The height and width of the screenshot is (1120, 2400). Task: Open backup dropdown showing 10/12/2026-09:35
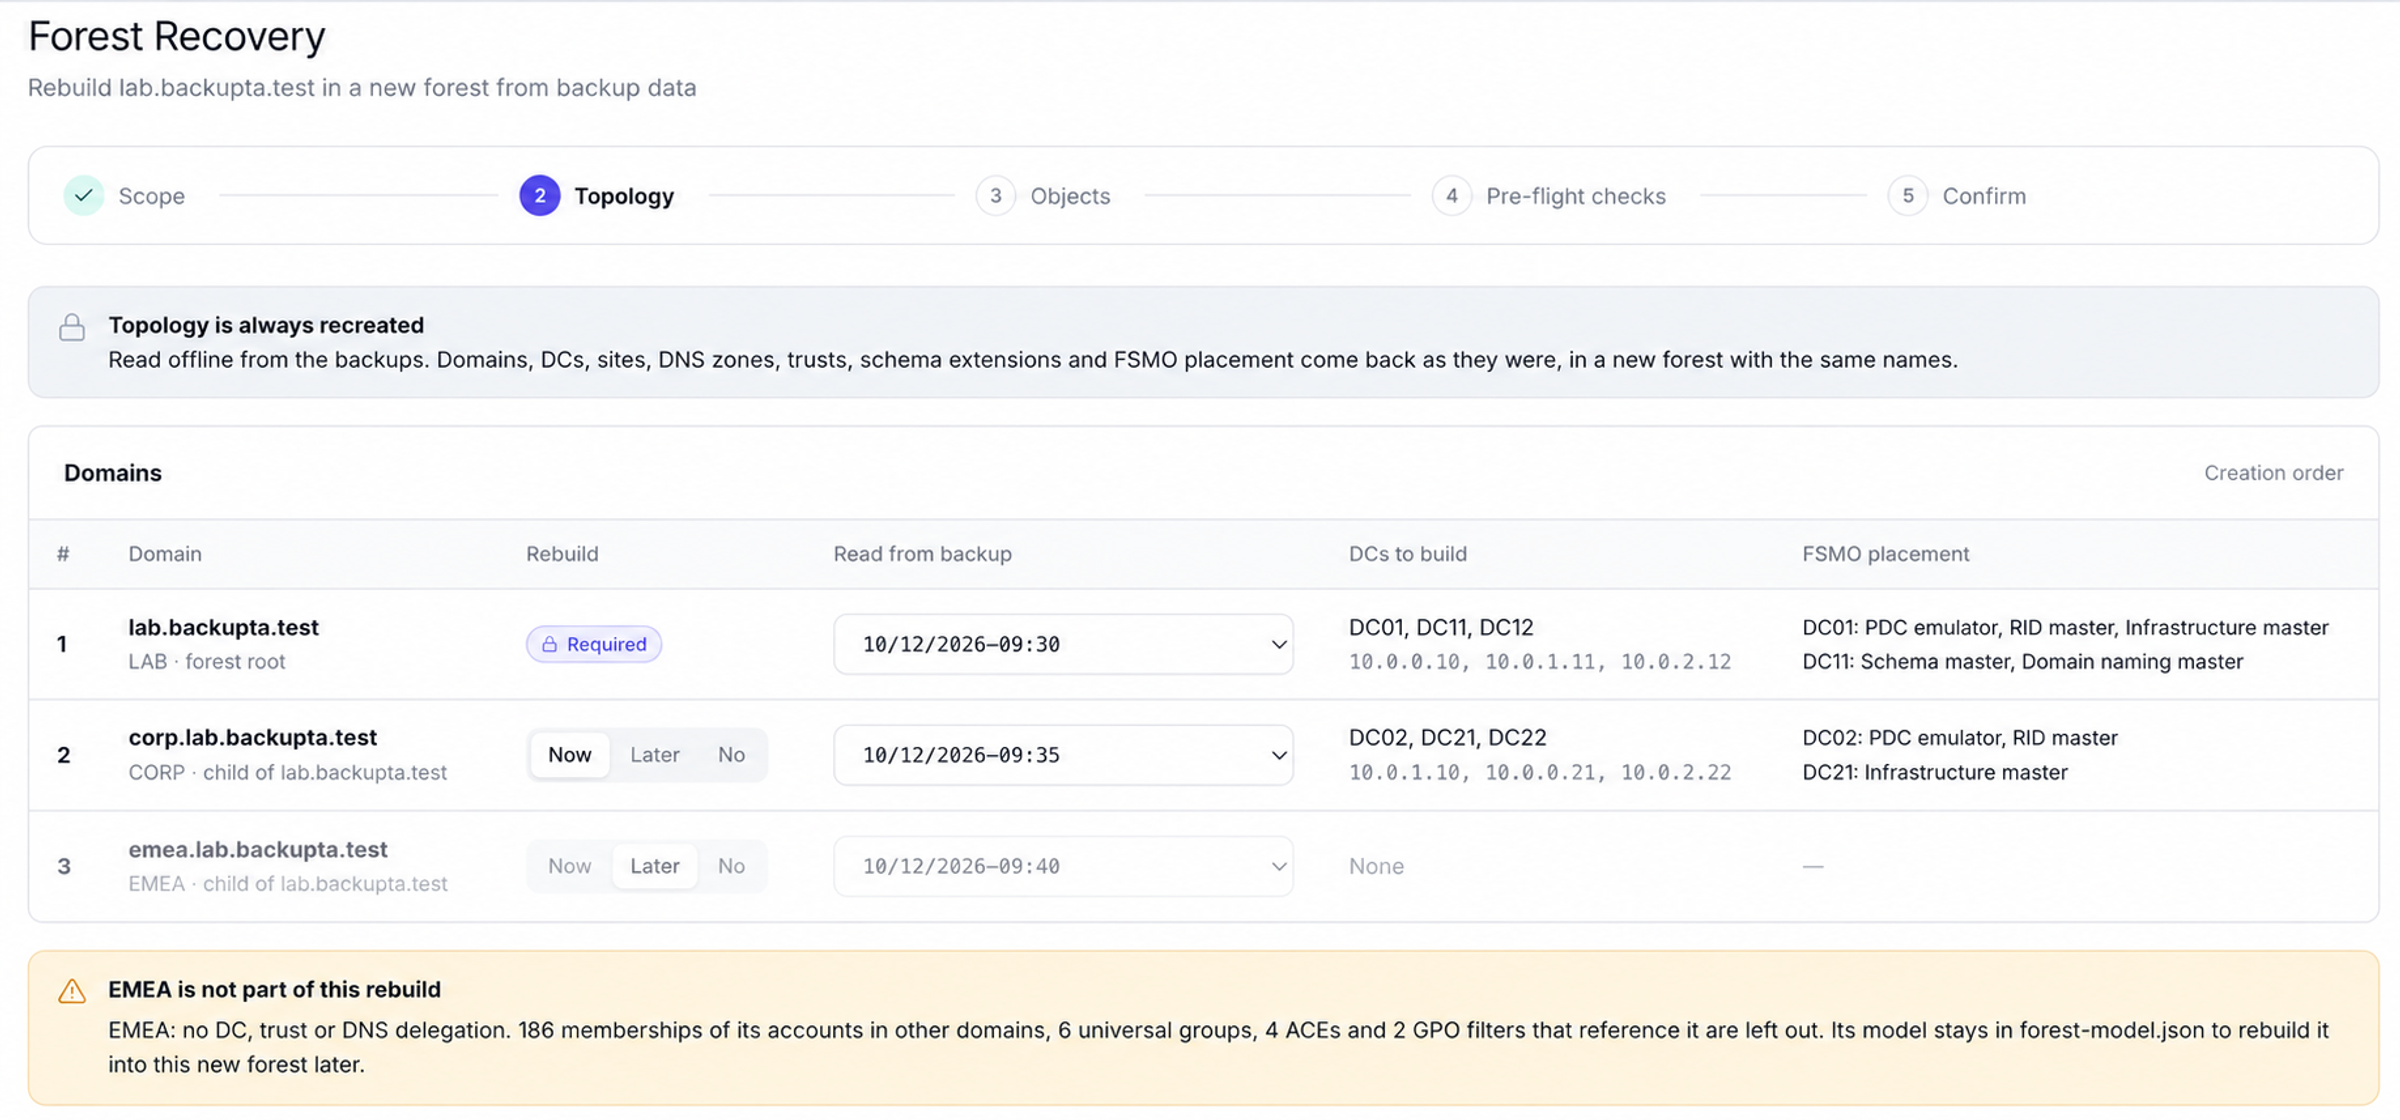[x=1063, y=755]
